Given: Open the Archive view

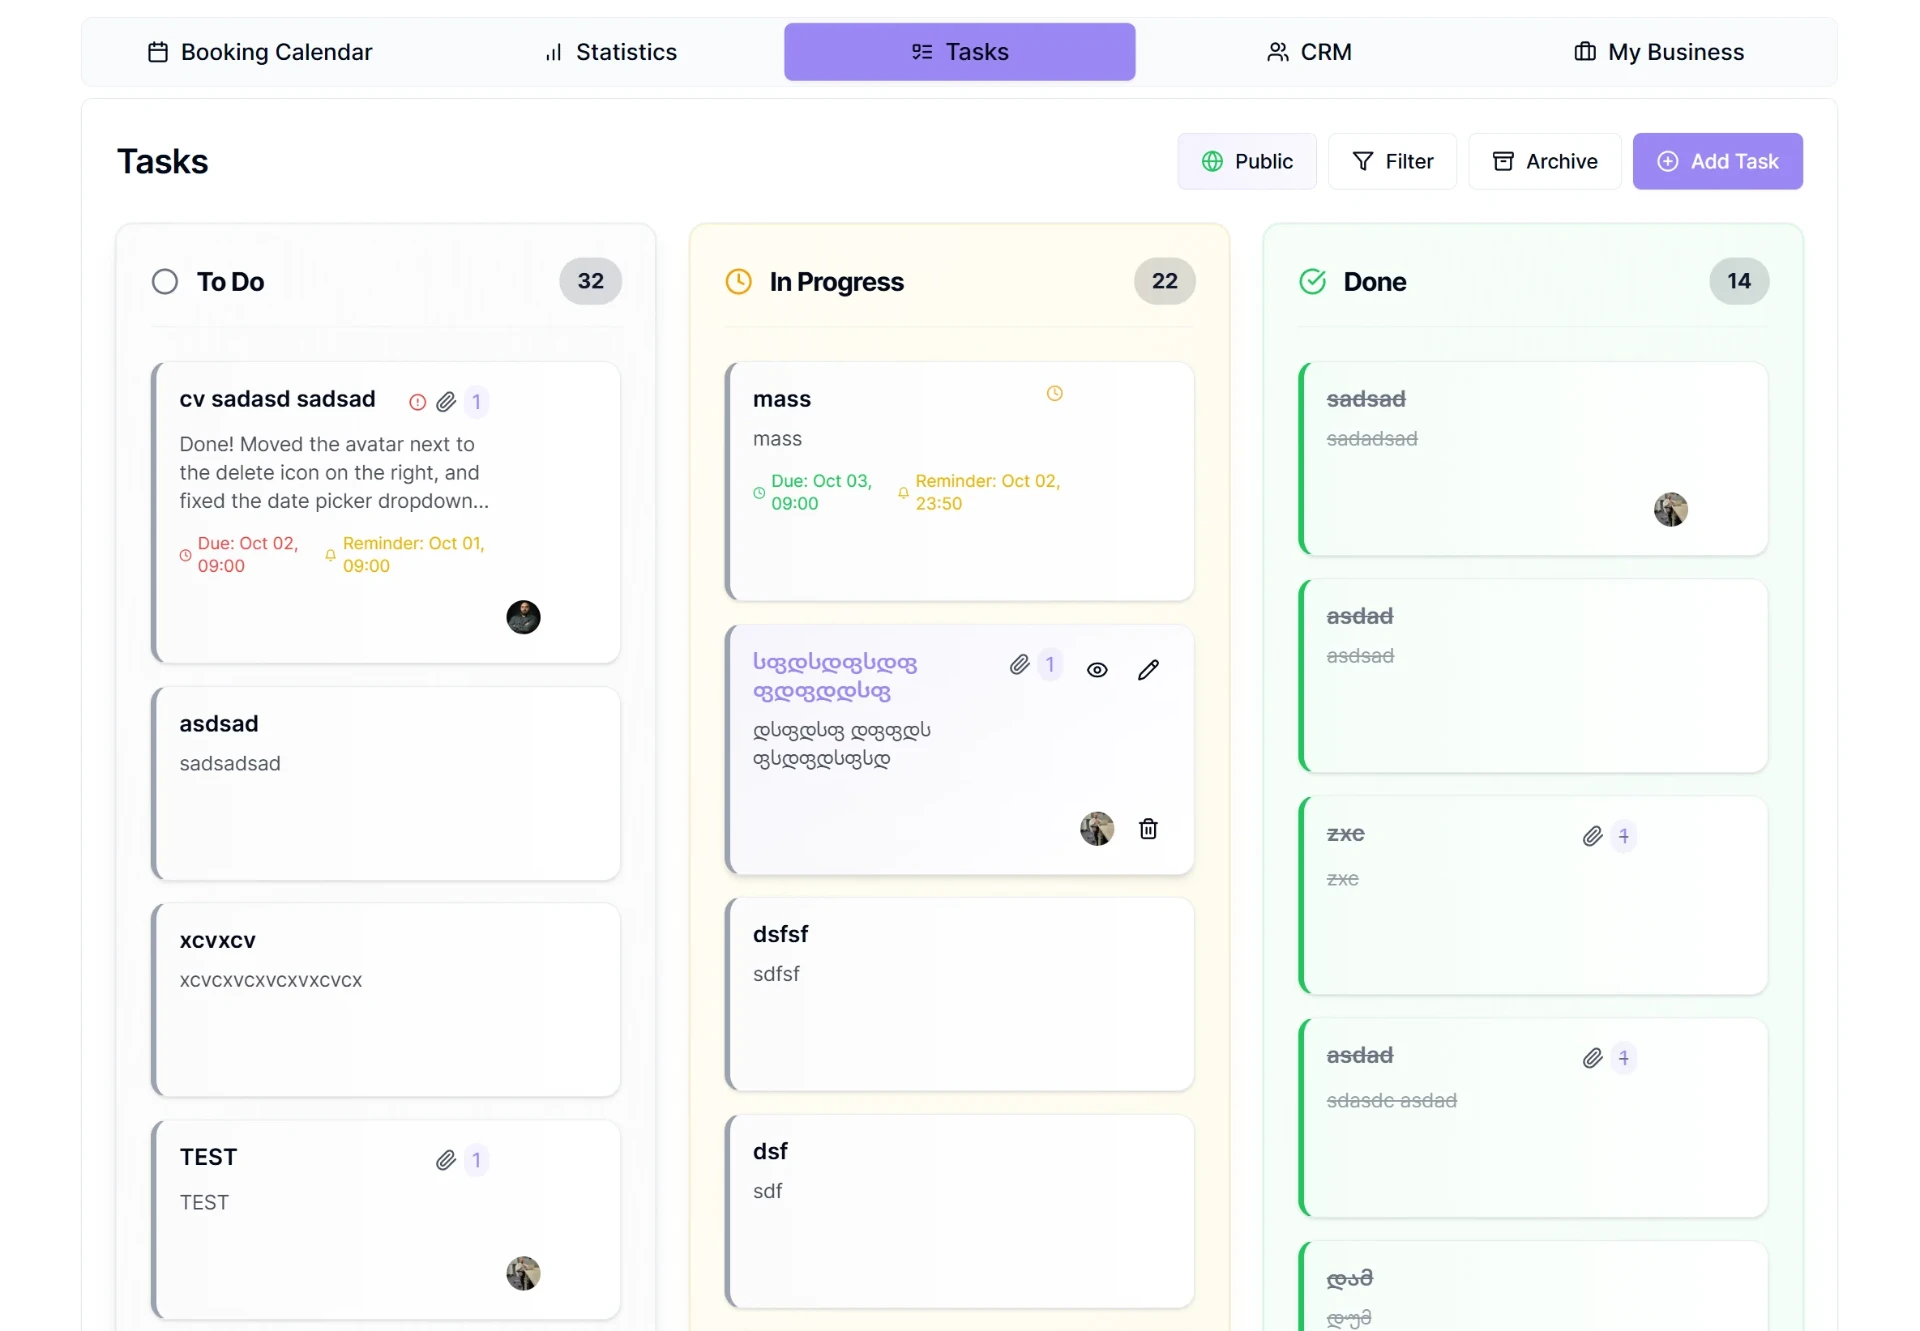Looking at the screenshot, I should (1544, 161).
